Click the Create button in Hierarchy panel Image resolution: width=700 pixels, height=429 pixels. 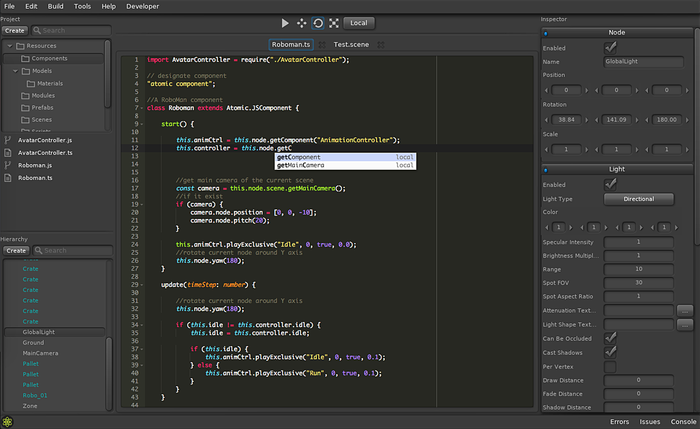[x=16, y=251]
